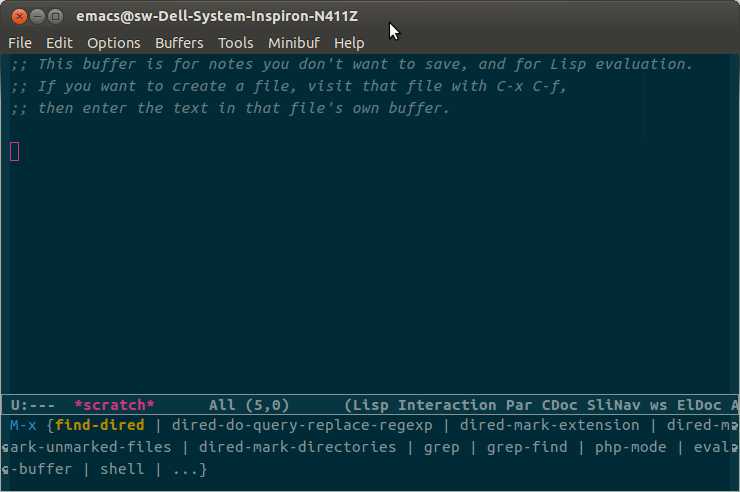Open the File menu

click(x=20, y=43)
